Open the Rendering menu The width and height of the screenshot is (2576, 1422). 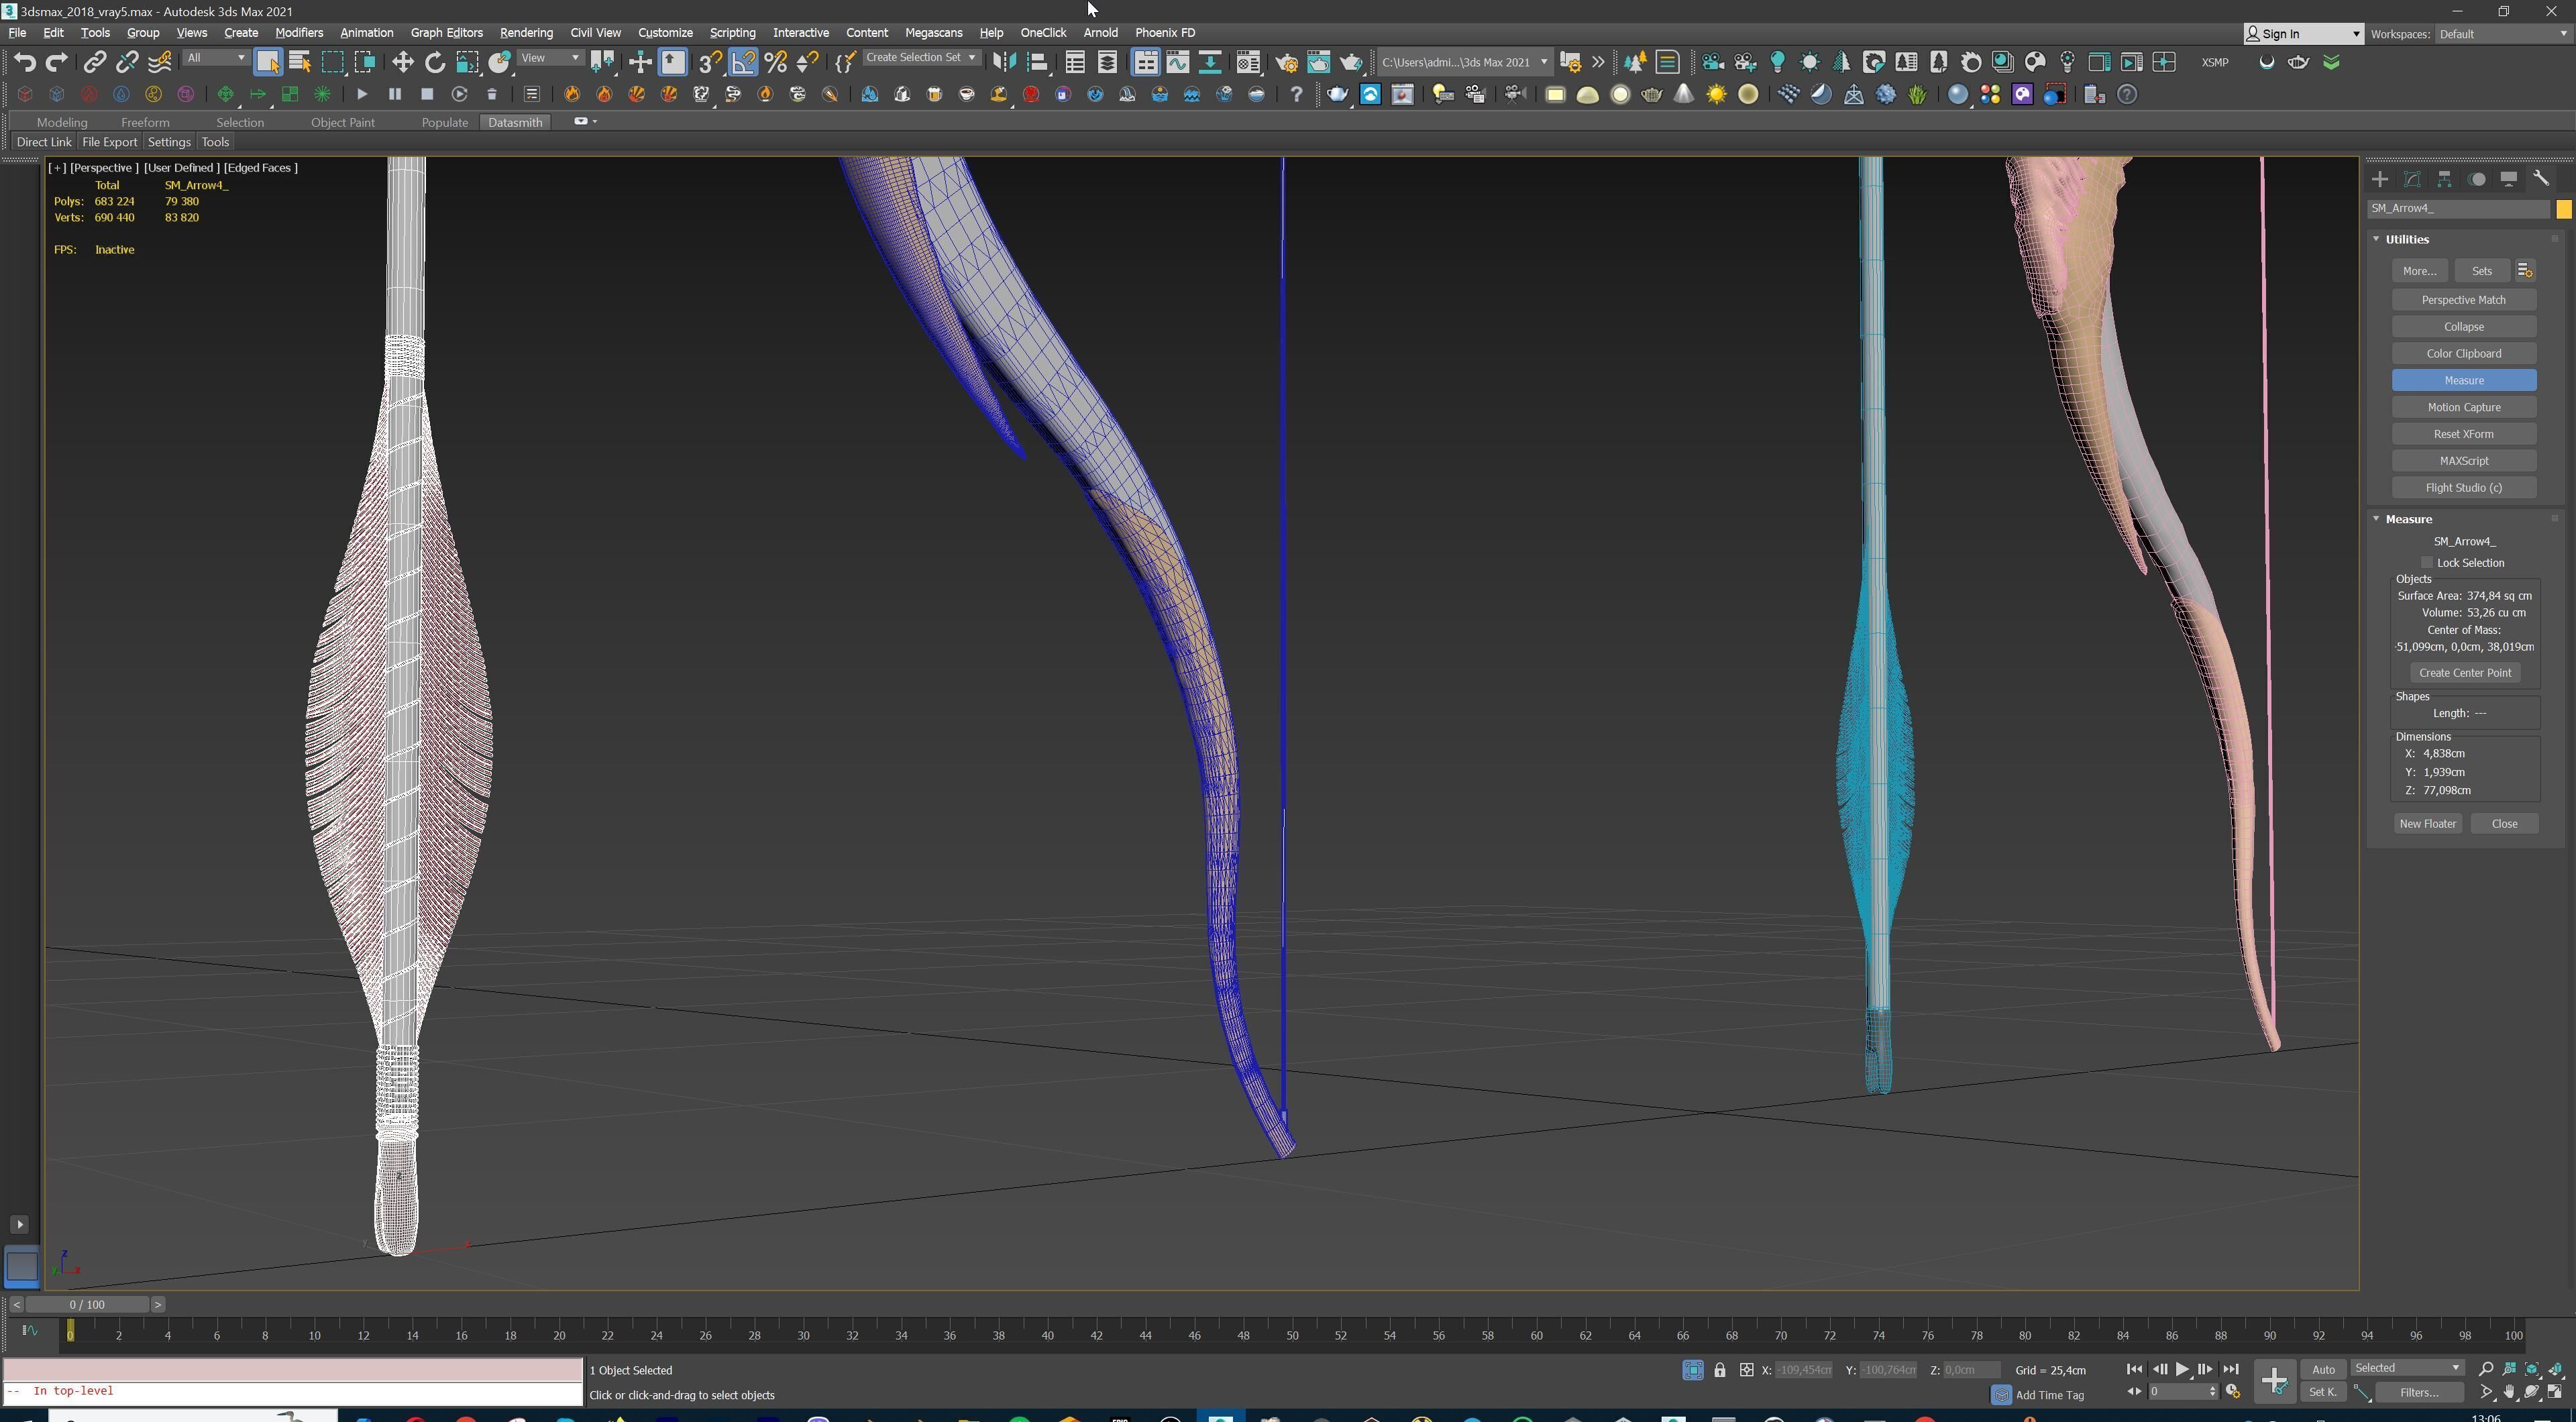(x=526, y=33)
